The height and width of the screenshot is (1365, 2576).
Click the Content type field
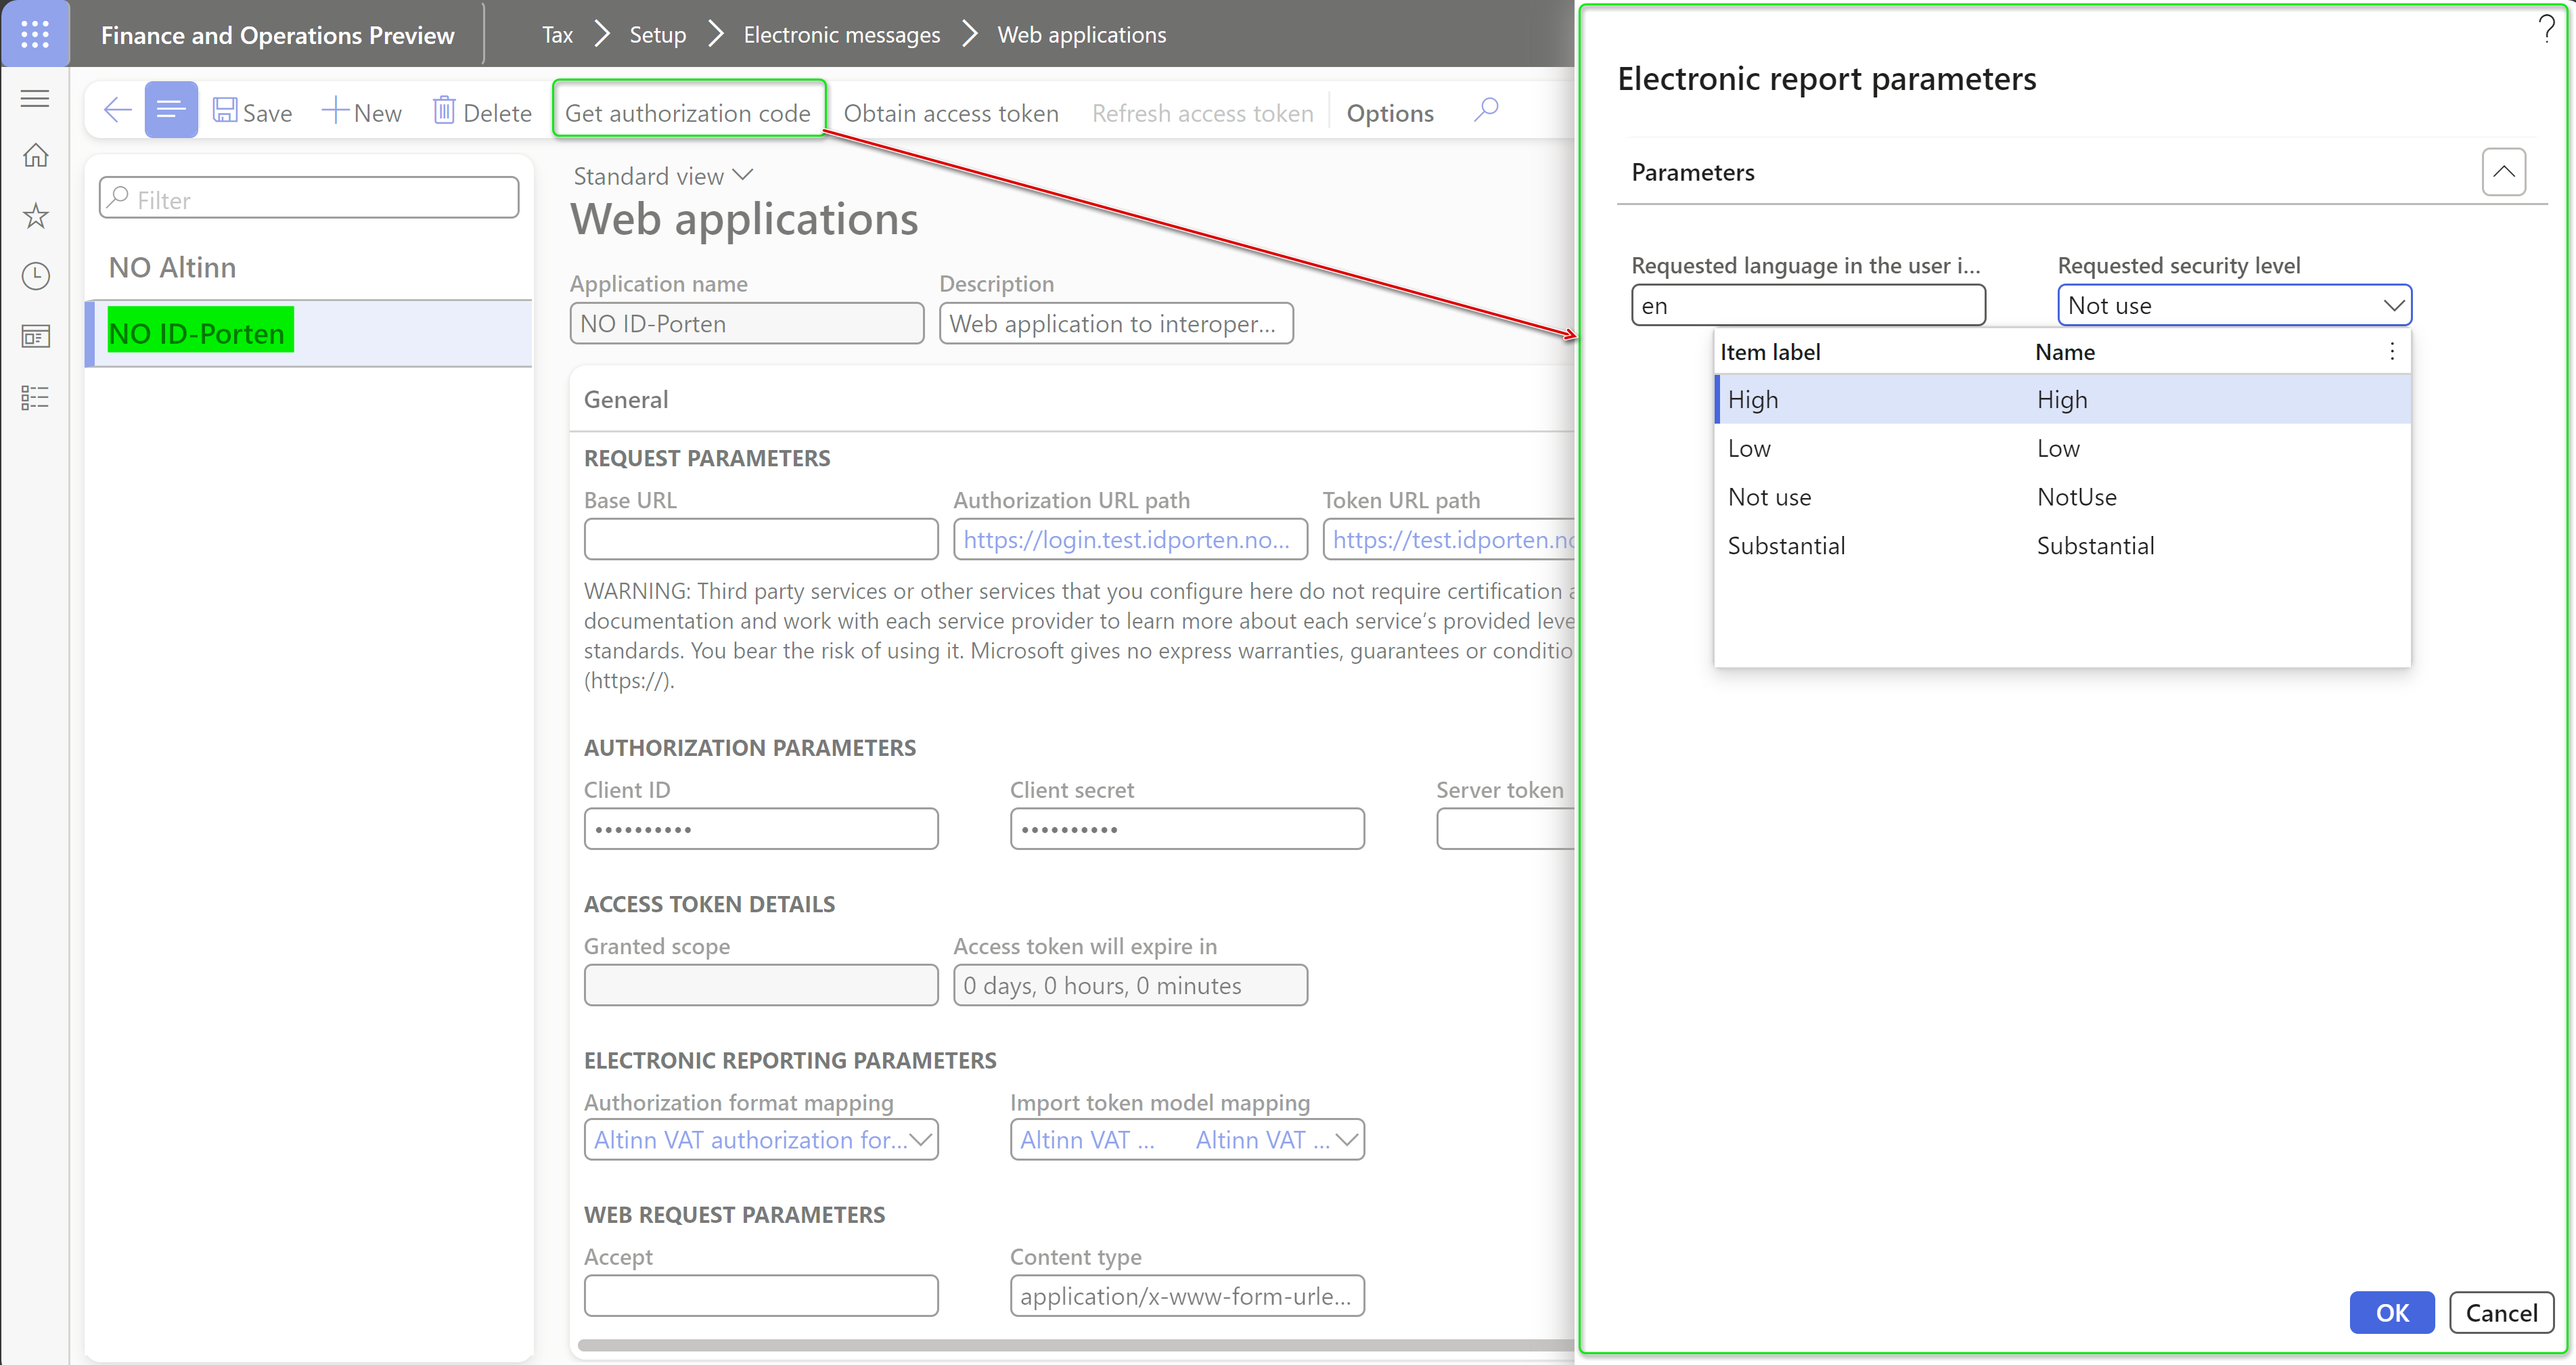tap(1187, 1295)
